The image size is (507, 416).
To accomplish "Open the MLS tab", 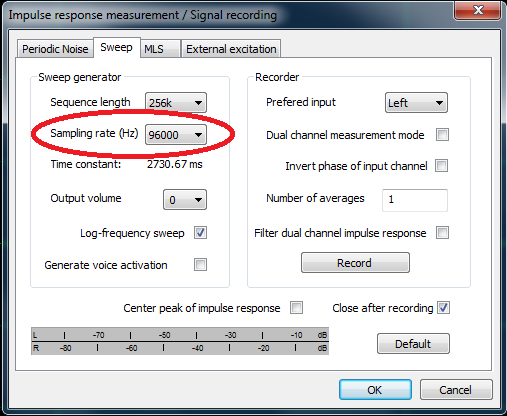I will click(x=160, y=49).
